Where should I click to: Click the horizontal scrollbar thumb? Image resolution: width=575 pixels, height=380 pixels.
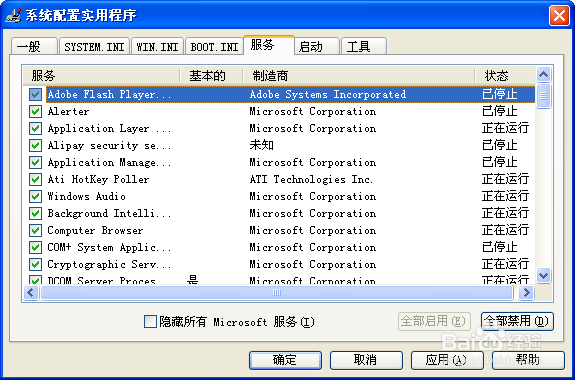pyautogui.click(x=277, y=293)
